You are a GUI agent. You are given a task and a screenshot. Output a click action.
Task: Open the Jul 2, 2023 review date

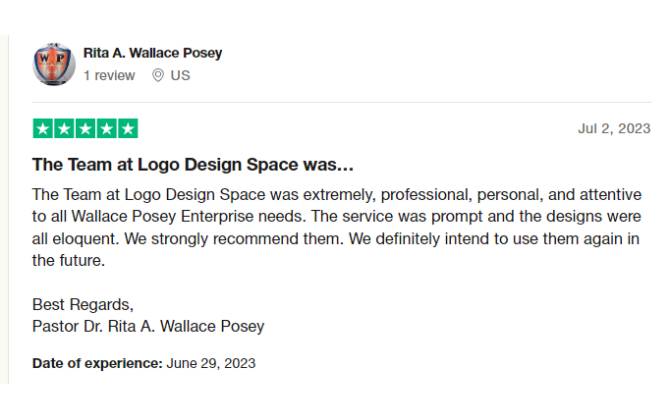[614, 128]
